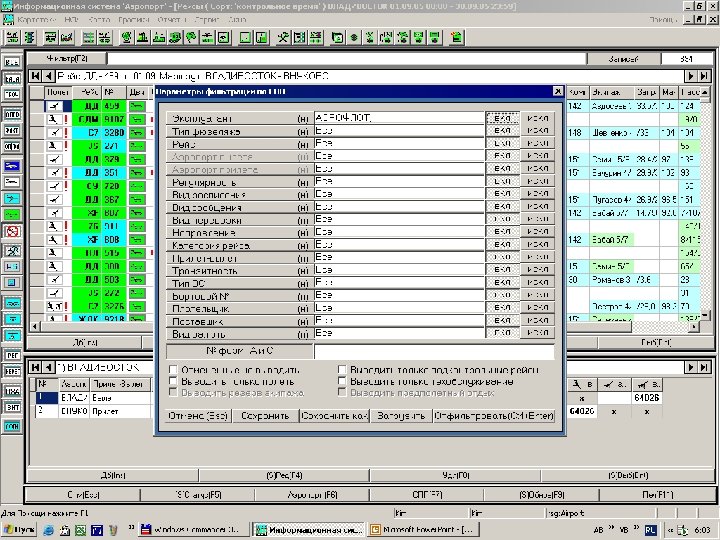Screen dimensions: 720x540
Task: Click the red prohibition-sign icon in left sidebar
Action: tap(12, 231)
